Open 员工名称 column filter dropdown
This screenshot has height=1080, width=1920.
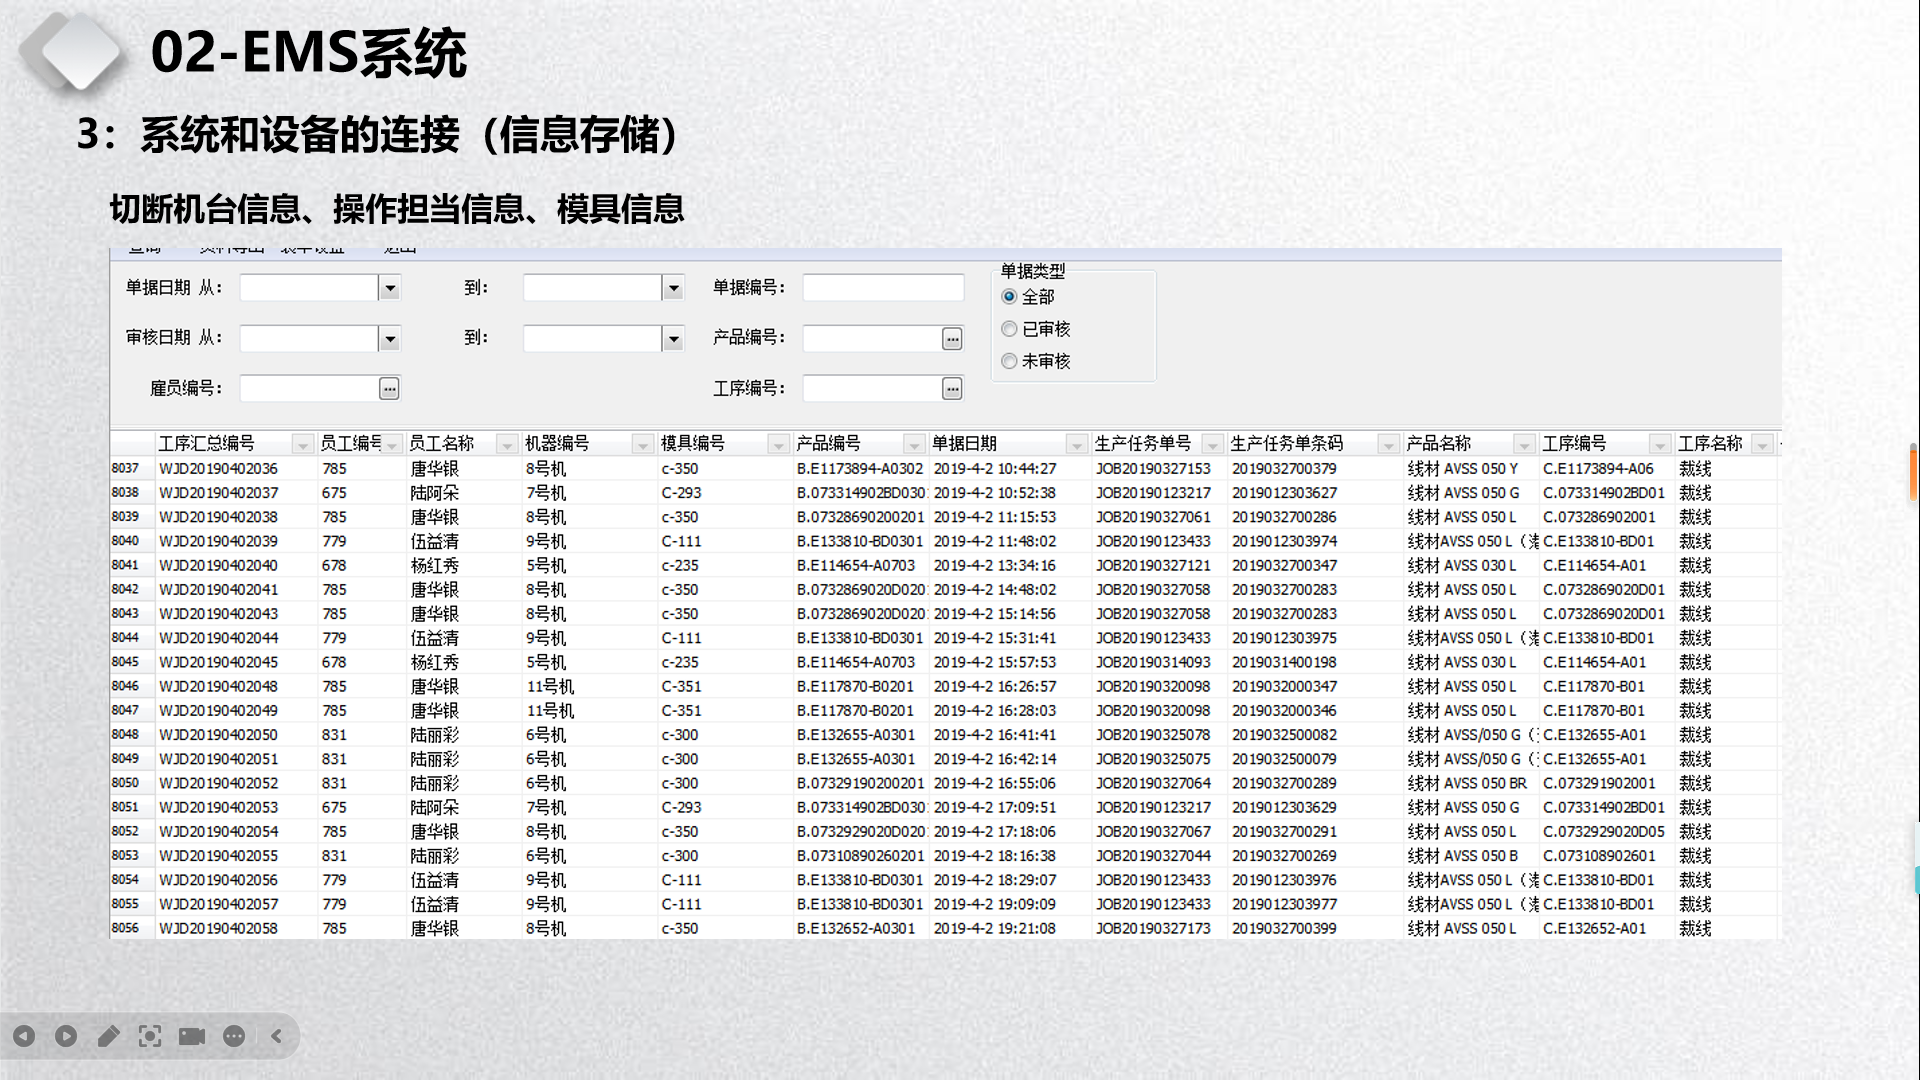tap(507, 444)
